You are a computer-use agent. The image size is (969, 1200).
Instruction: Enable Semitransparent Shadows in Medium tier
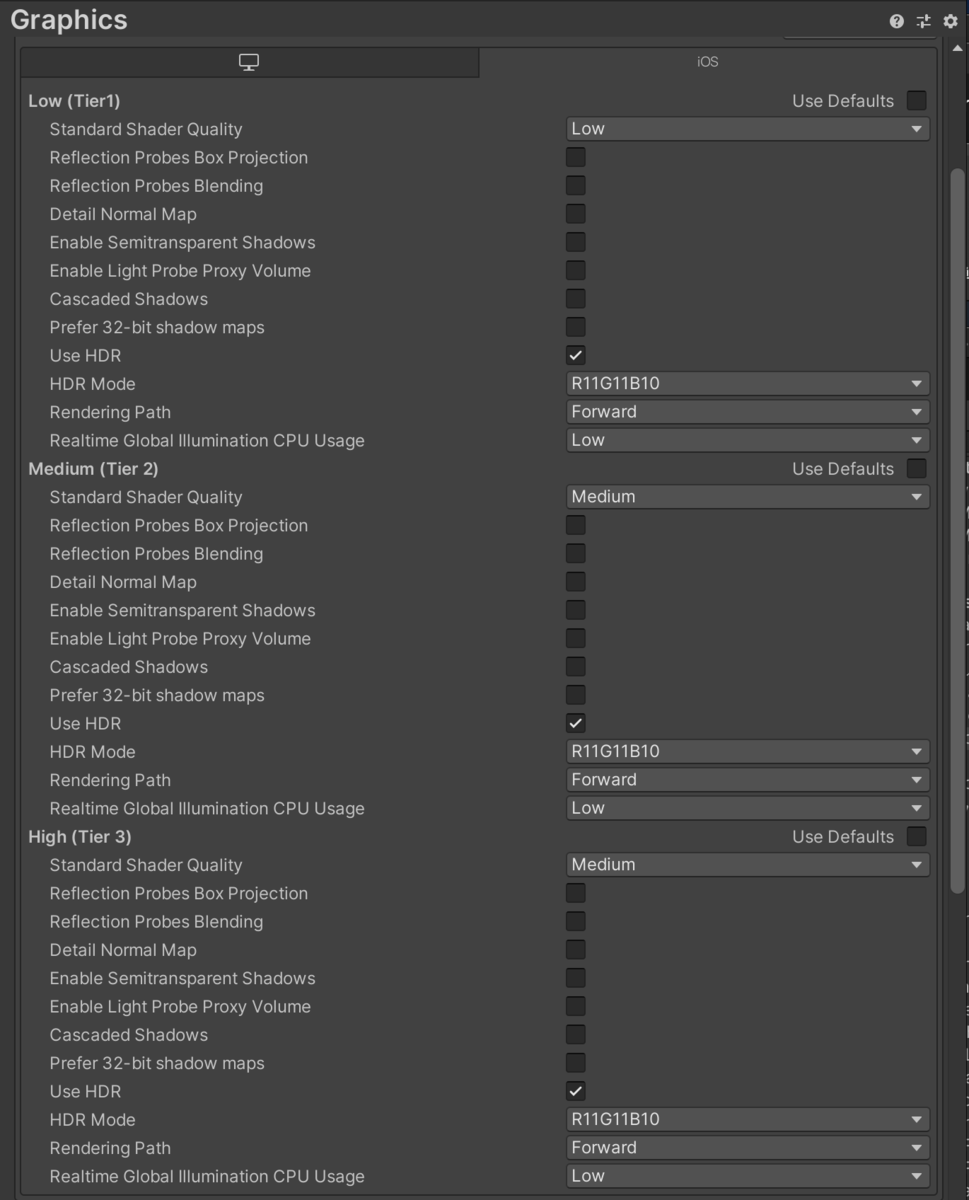[575, 610]
